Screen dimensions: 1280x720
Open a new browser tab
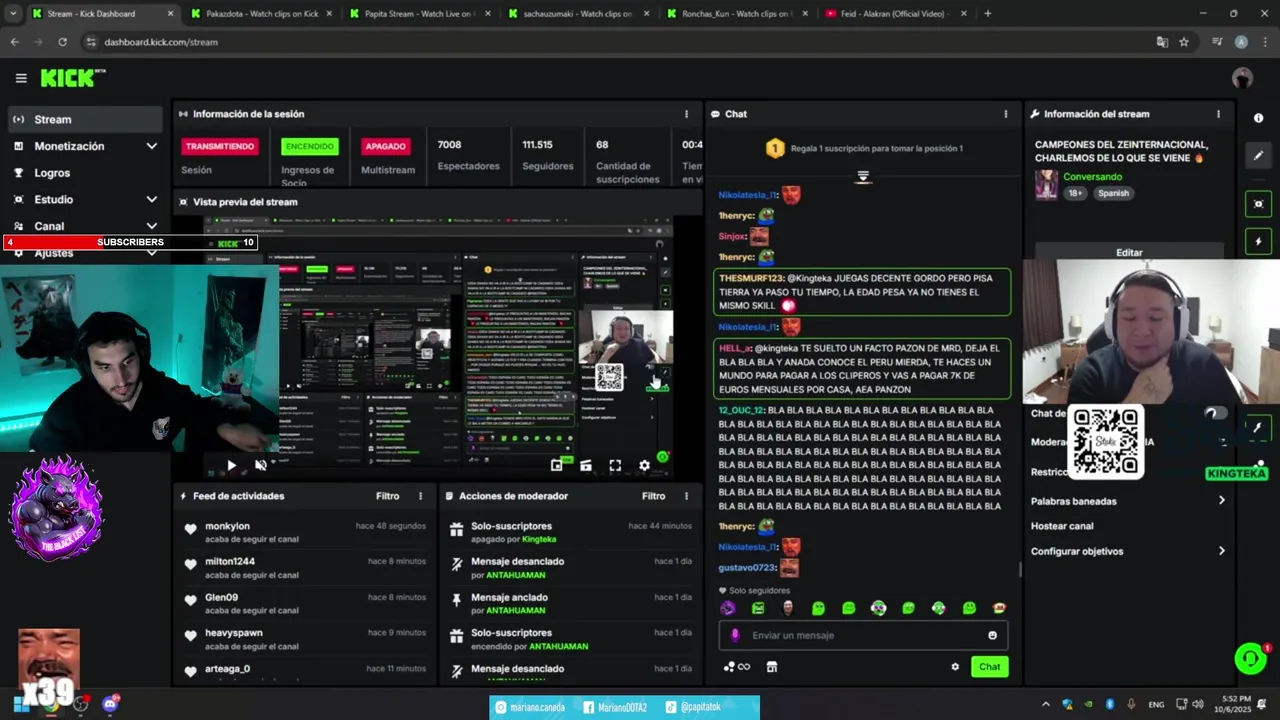point(988,14)
